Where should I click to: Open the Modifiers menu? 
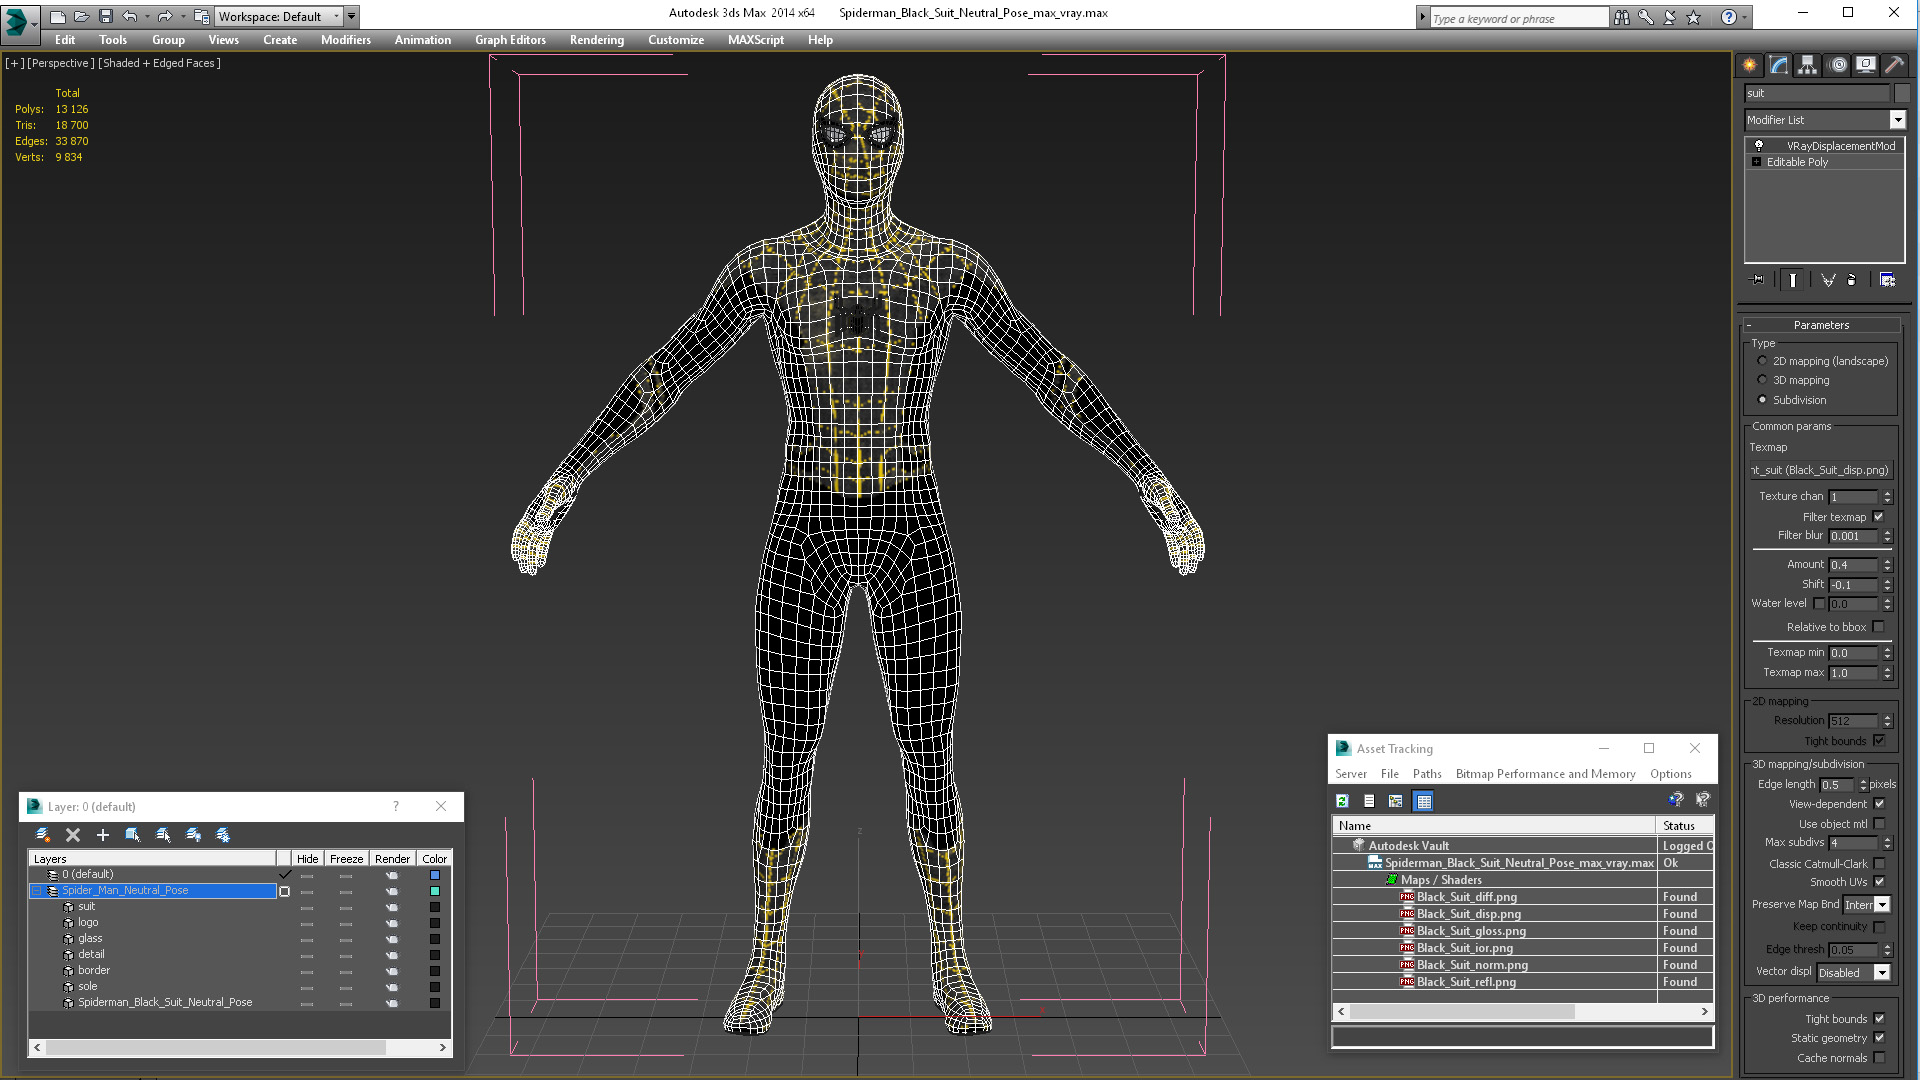(x=345, y=40)
